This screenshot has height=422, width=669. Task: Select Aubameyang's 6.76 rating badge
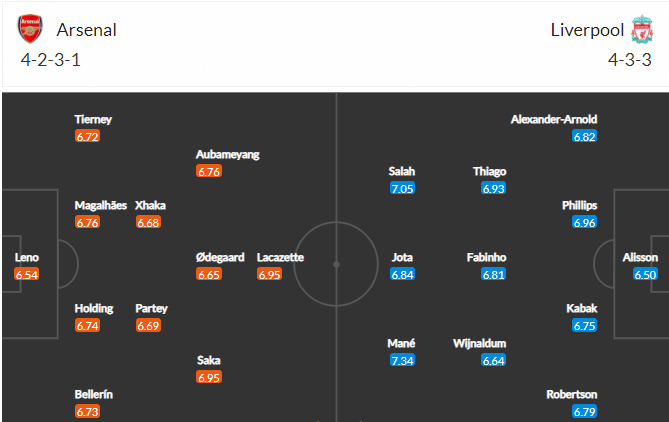point(209,172)
